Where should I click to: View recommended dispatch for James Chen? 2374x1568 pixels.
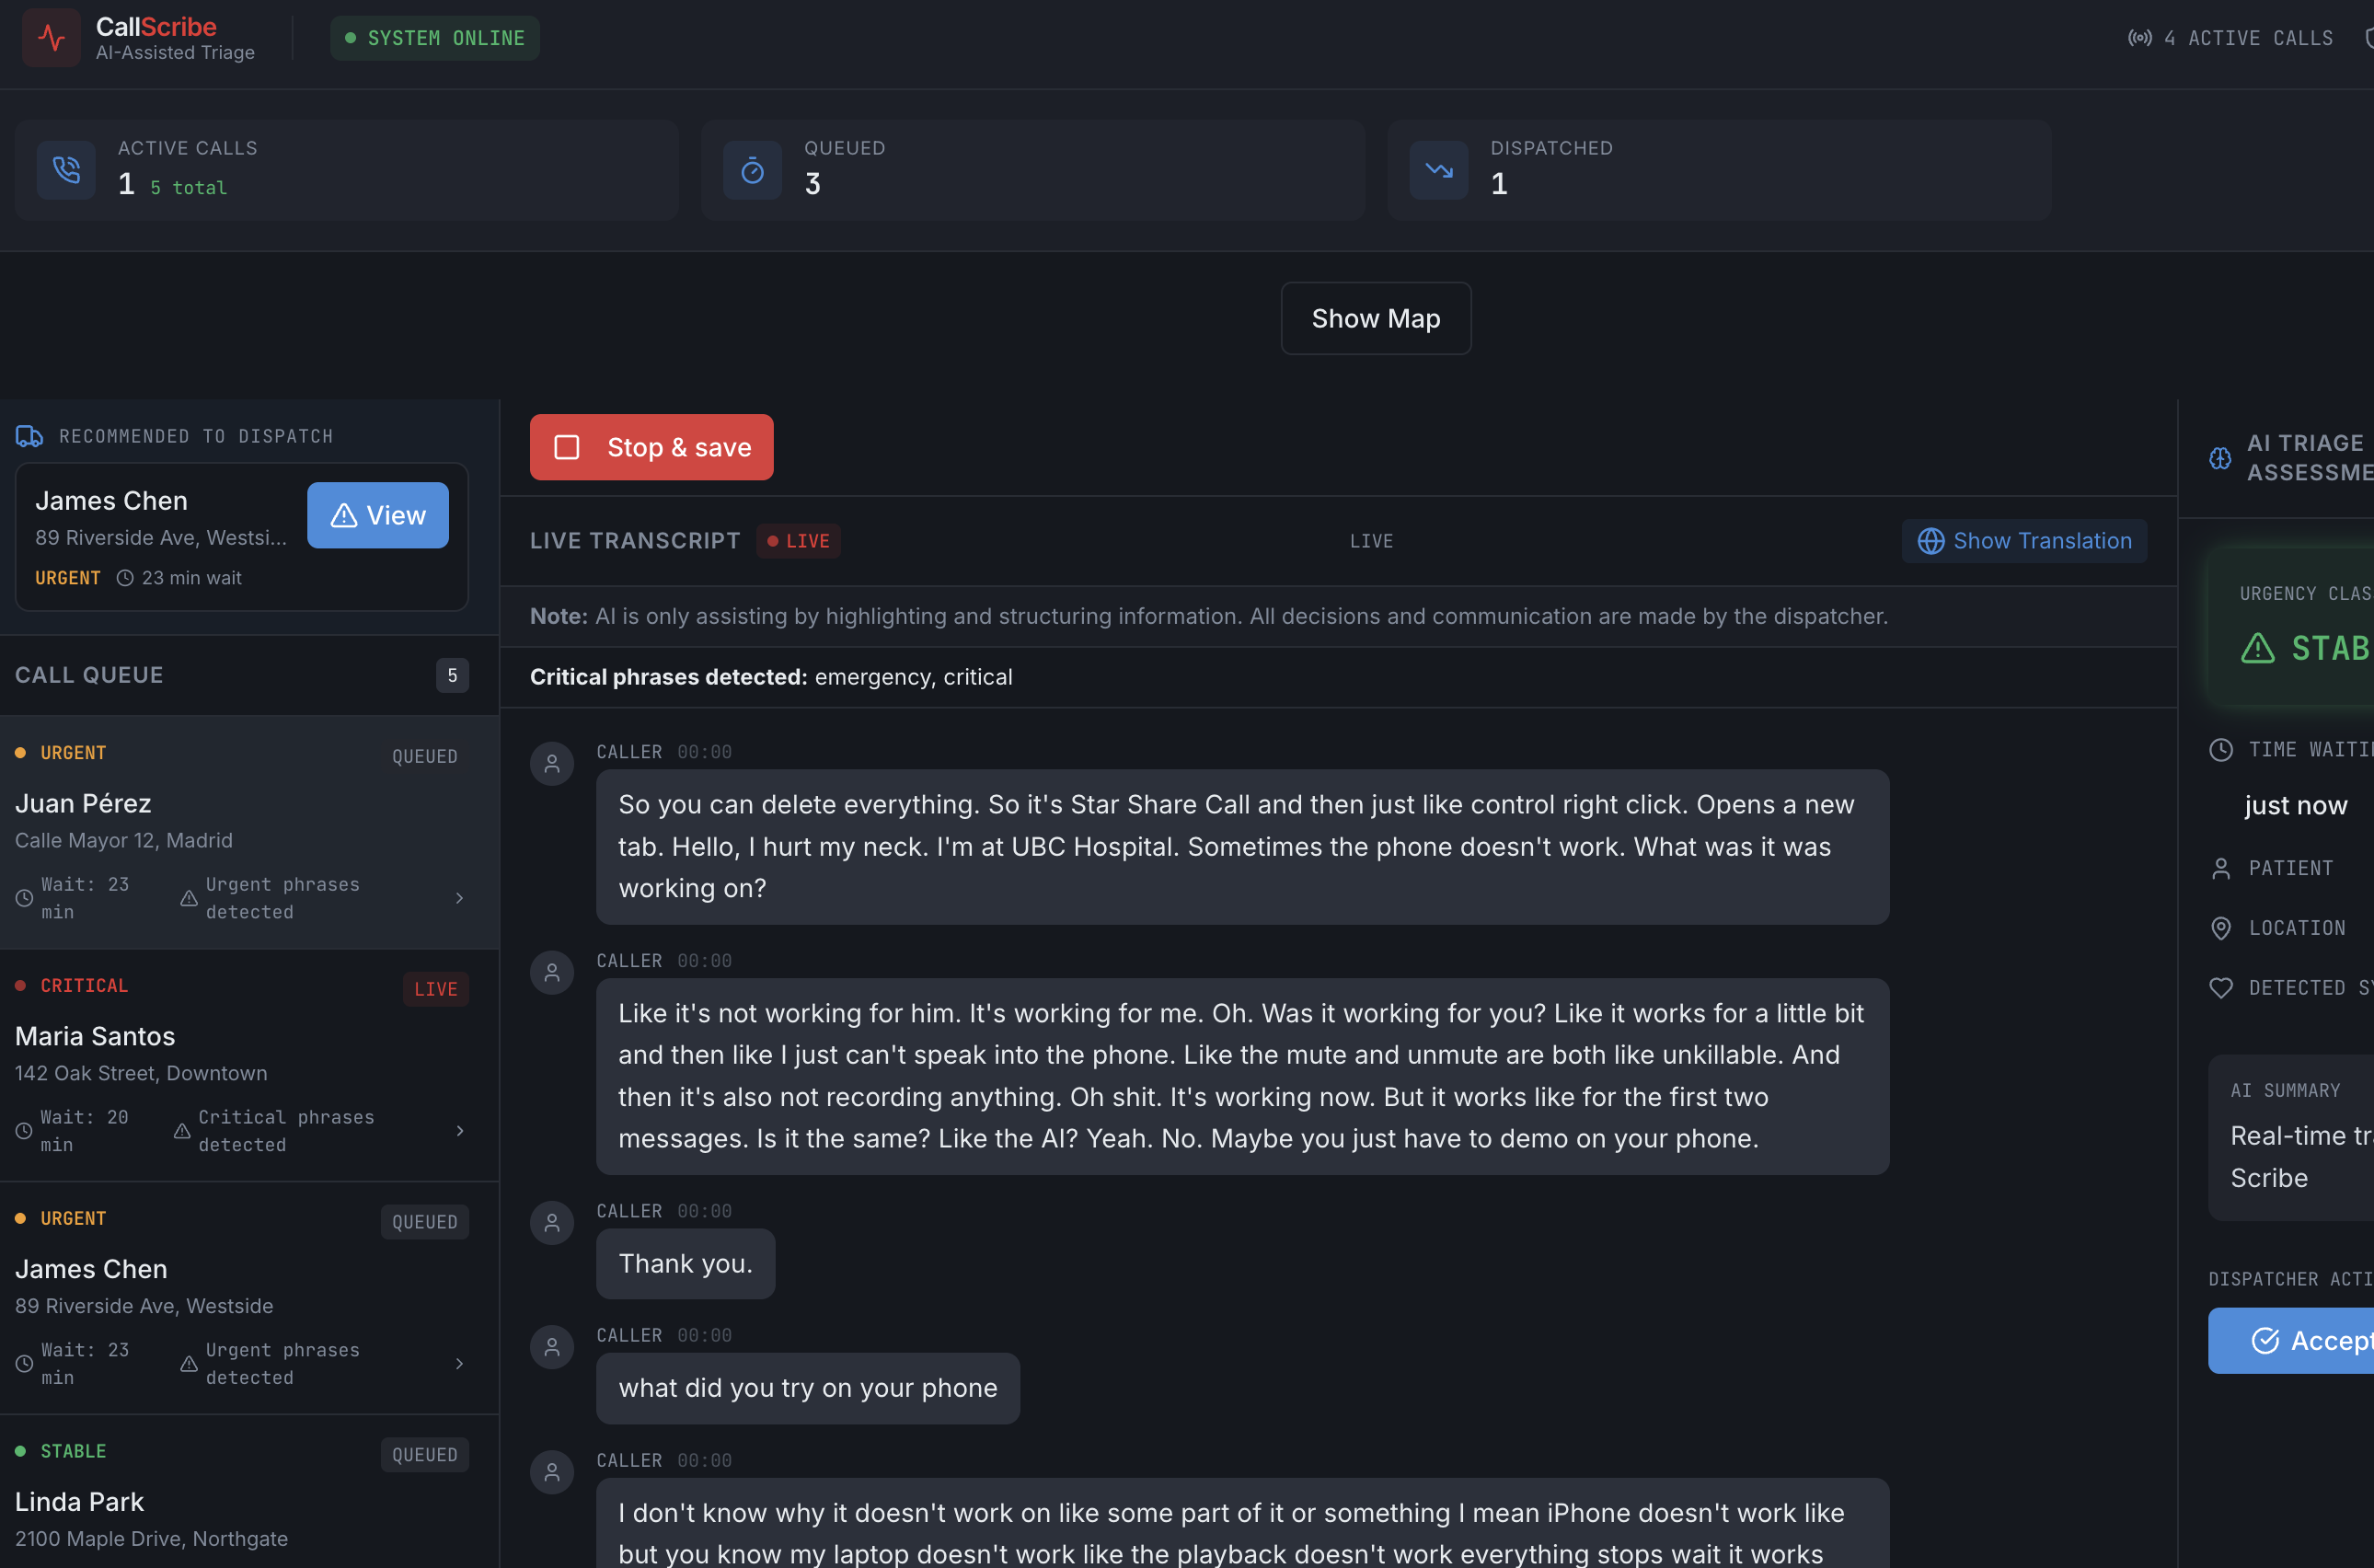coord(377,515)
